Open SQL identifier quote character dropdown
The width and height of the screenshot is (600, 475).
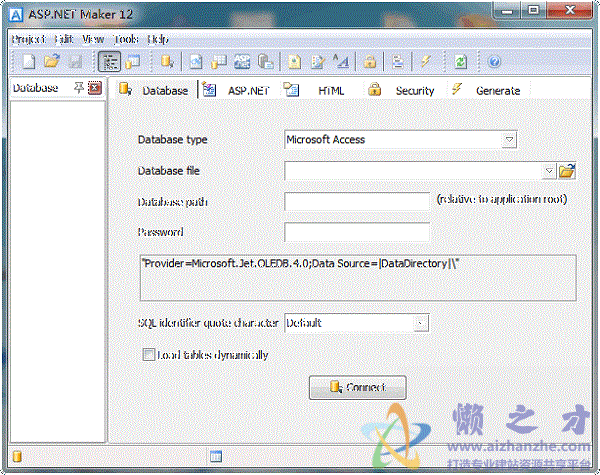tap(421, 323)
